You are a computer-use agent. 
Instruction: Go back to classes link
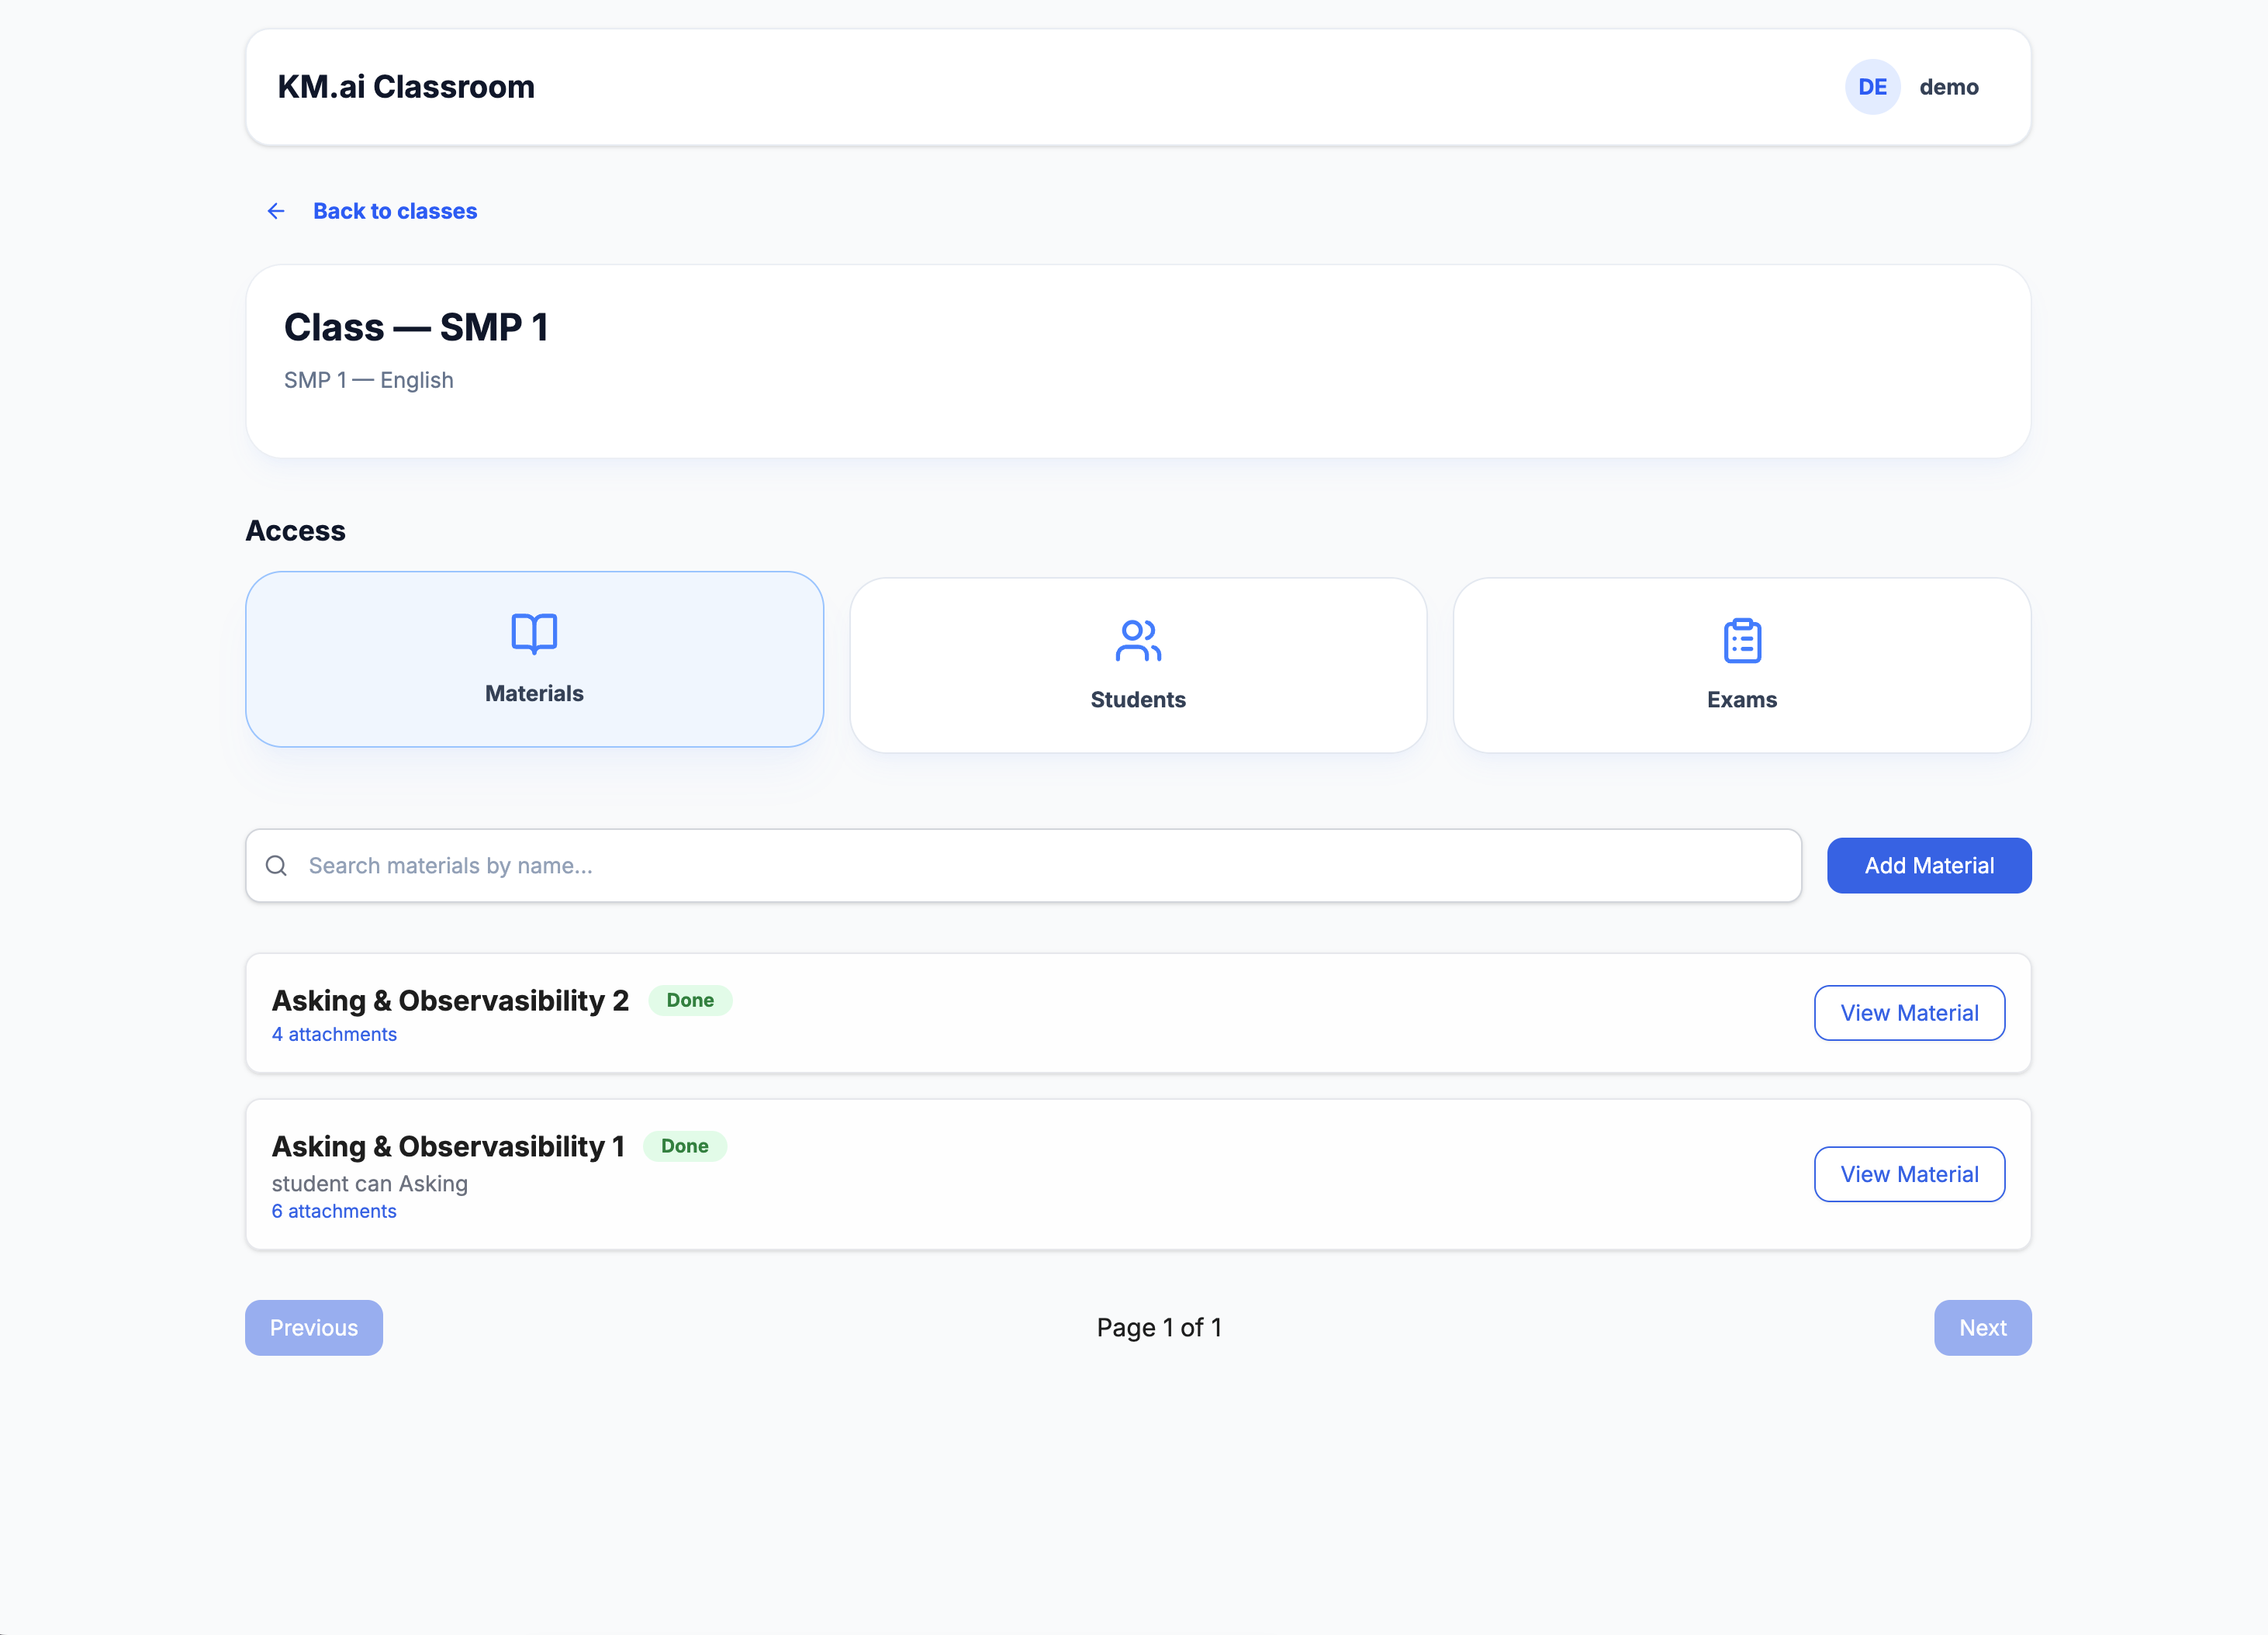pyautogui.click(x=395, y=211)
